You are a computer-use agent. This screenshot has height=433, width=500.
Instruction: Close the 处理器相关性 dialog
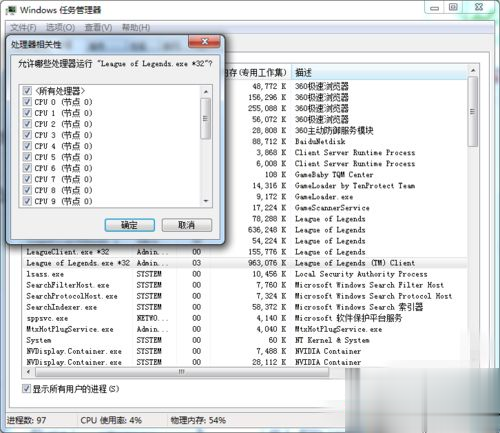(204, 42)
